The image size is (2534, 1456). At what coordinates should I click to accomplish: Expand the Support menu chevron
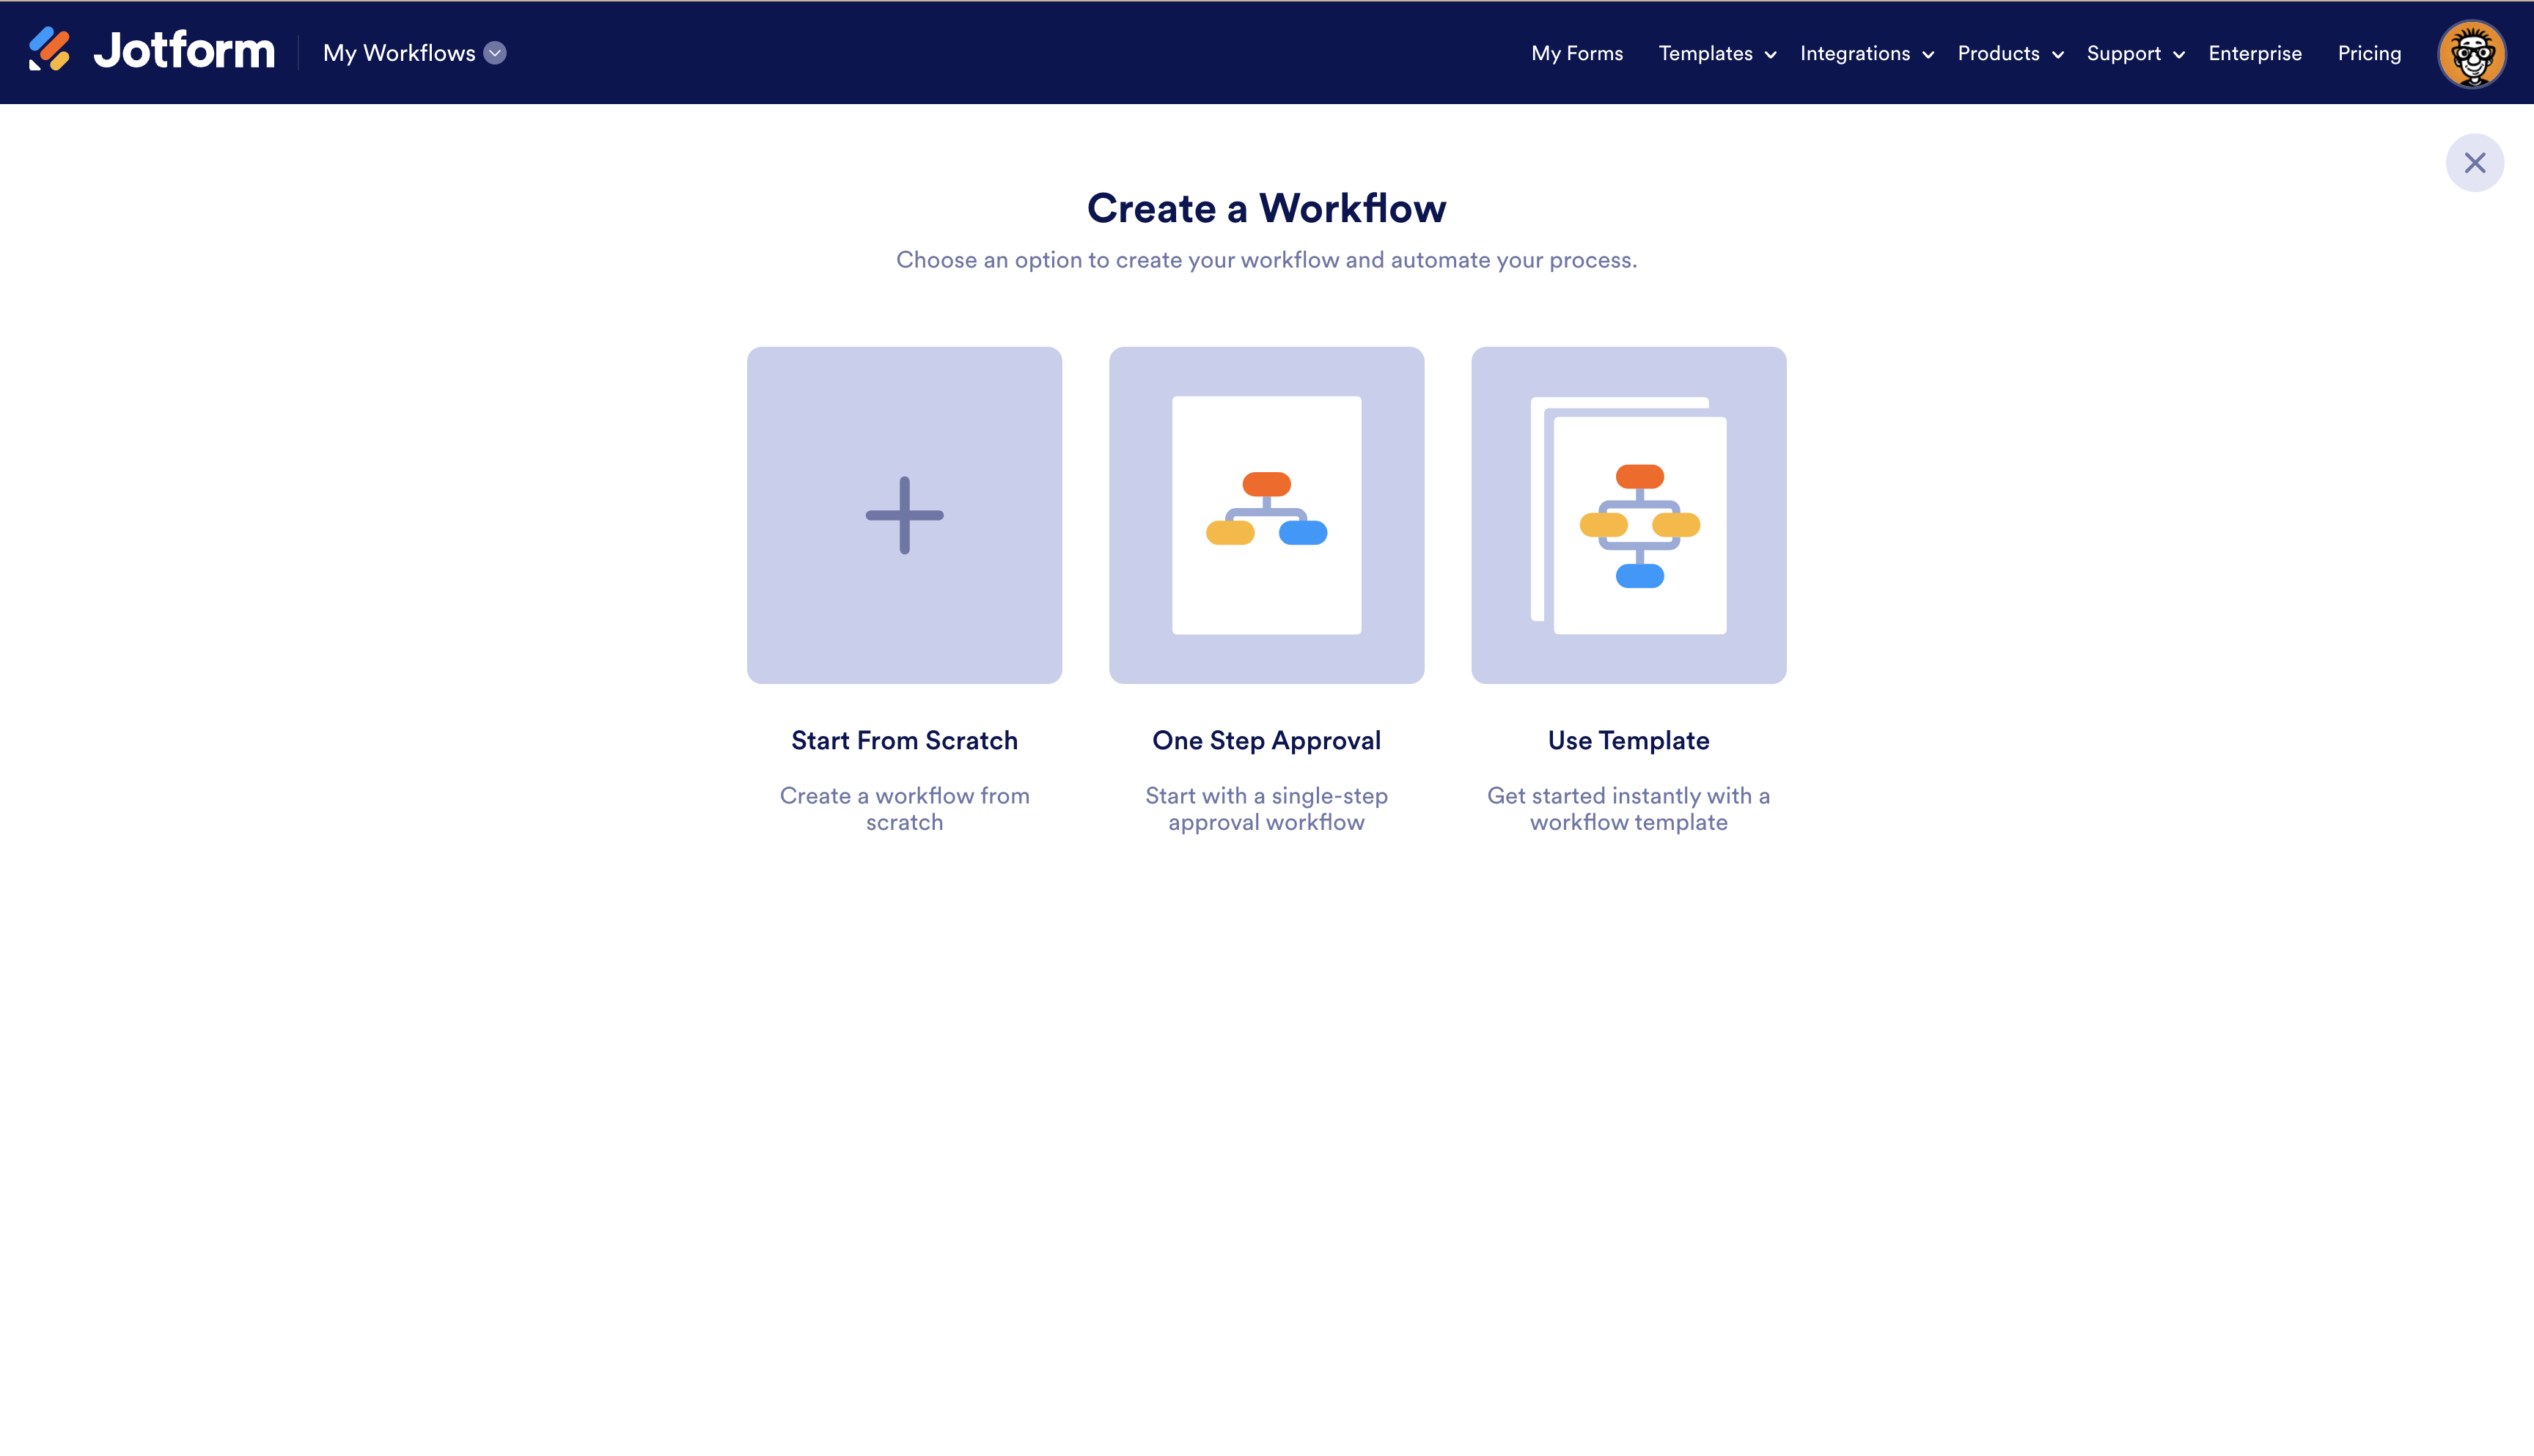[x=2179, y=55]
